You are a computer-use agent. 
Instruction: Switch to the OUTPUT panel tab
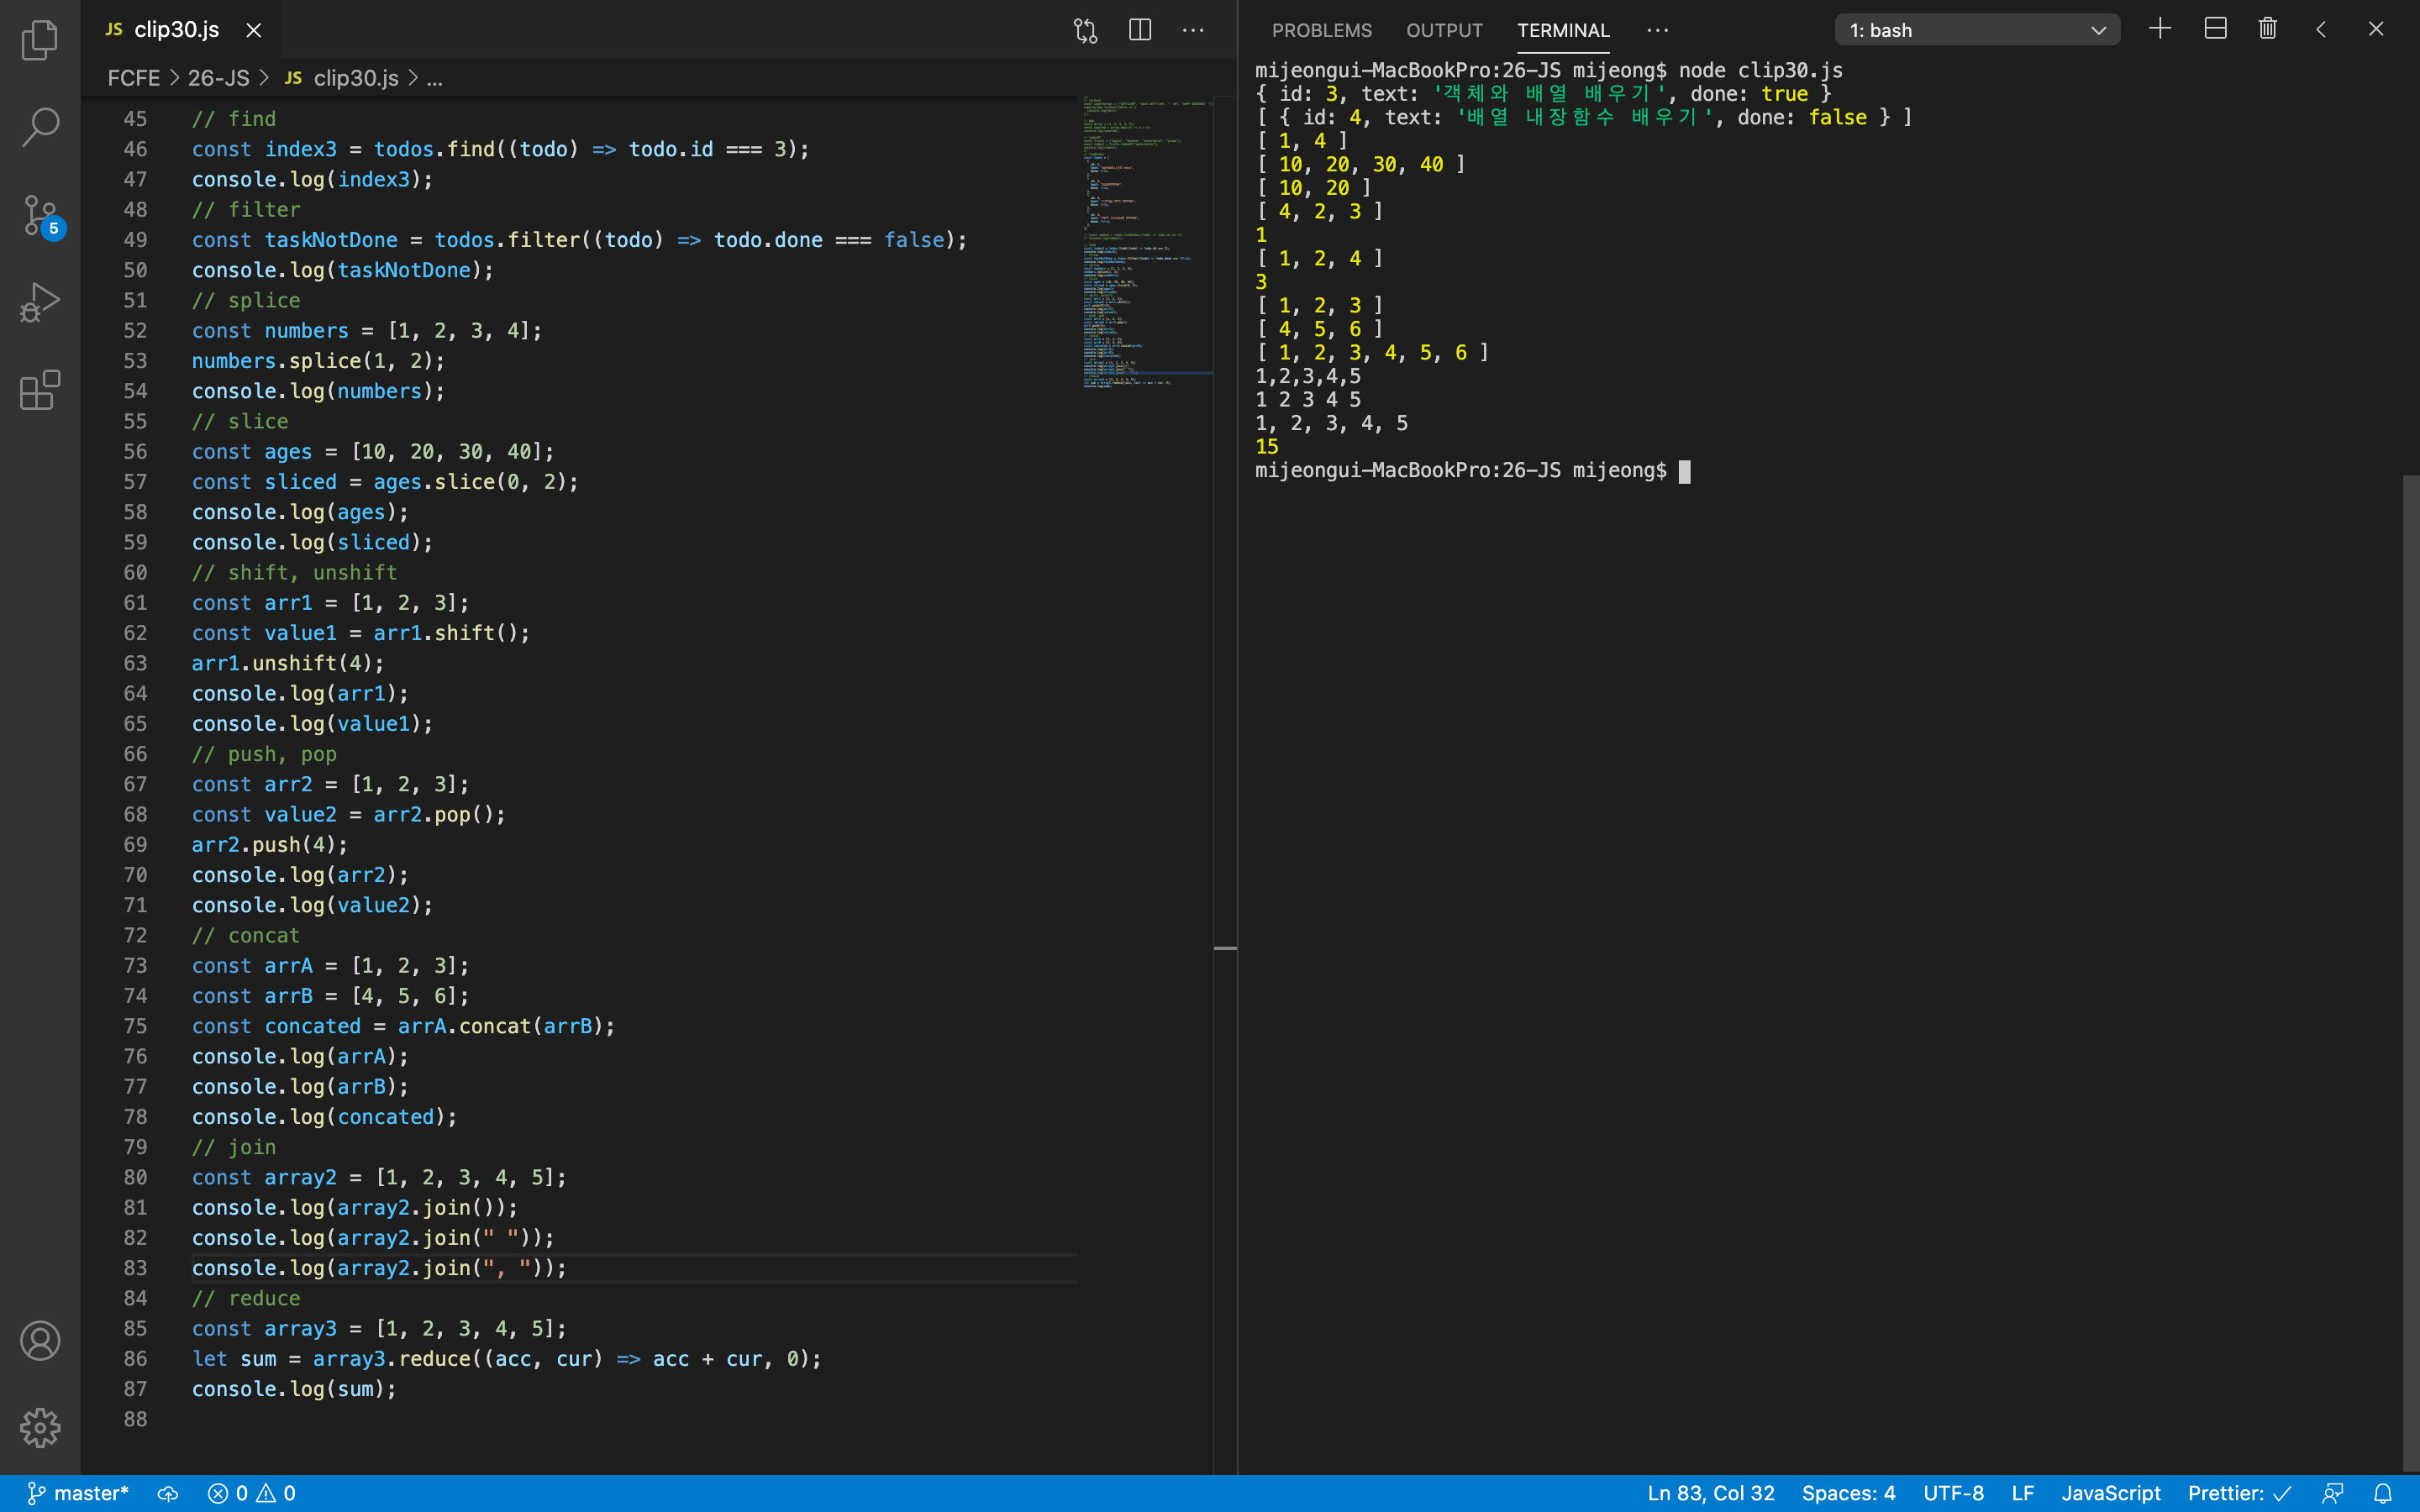(1444, 30)
